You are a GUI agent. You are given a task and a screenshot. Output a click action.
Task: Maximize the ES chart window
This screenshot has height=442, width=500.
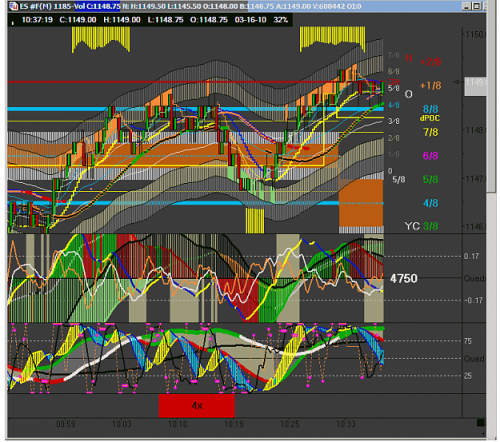point(477,6)
